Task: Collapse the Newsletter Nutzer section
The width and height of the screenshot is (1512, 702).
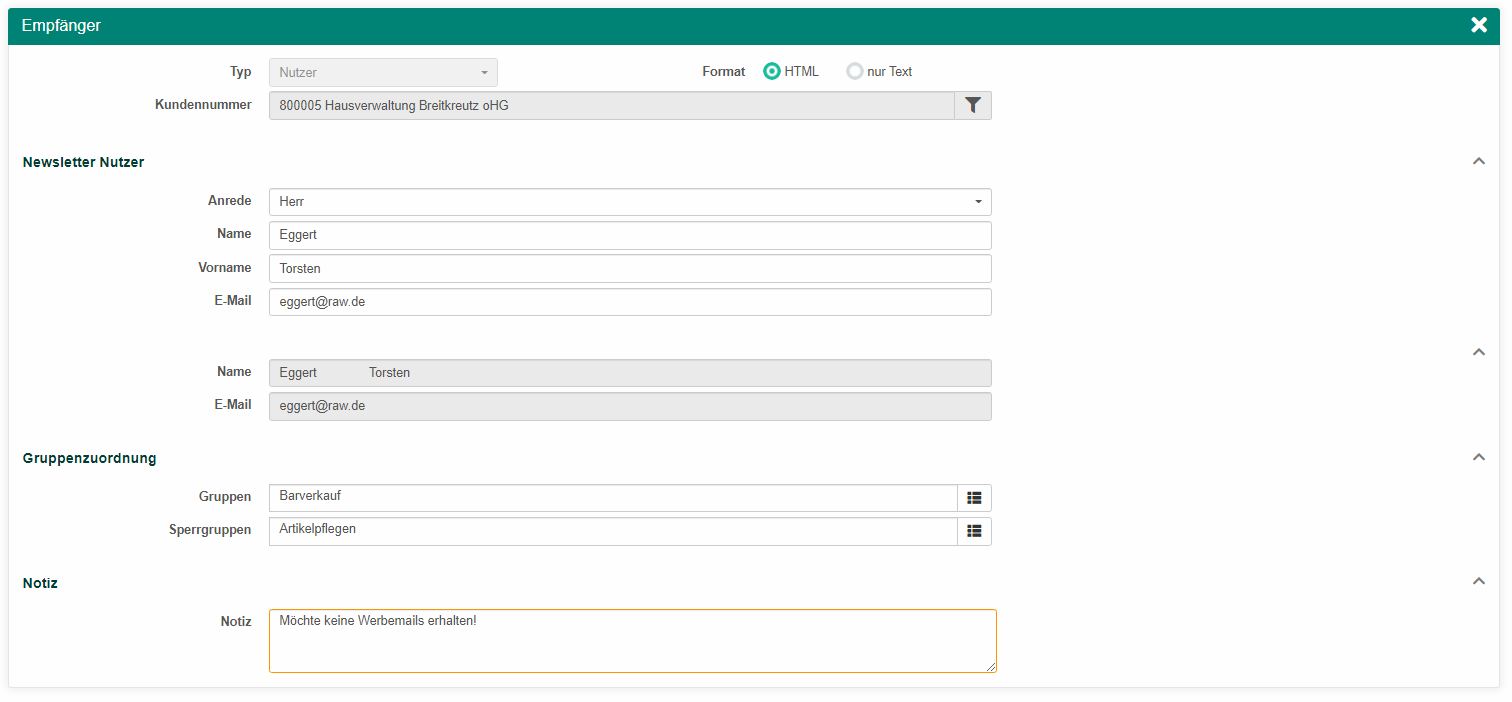Action: click(1479, 162)
